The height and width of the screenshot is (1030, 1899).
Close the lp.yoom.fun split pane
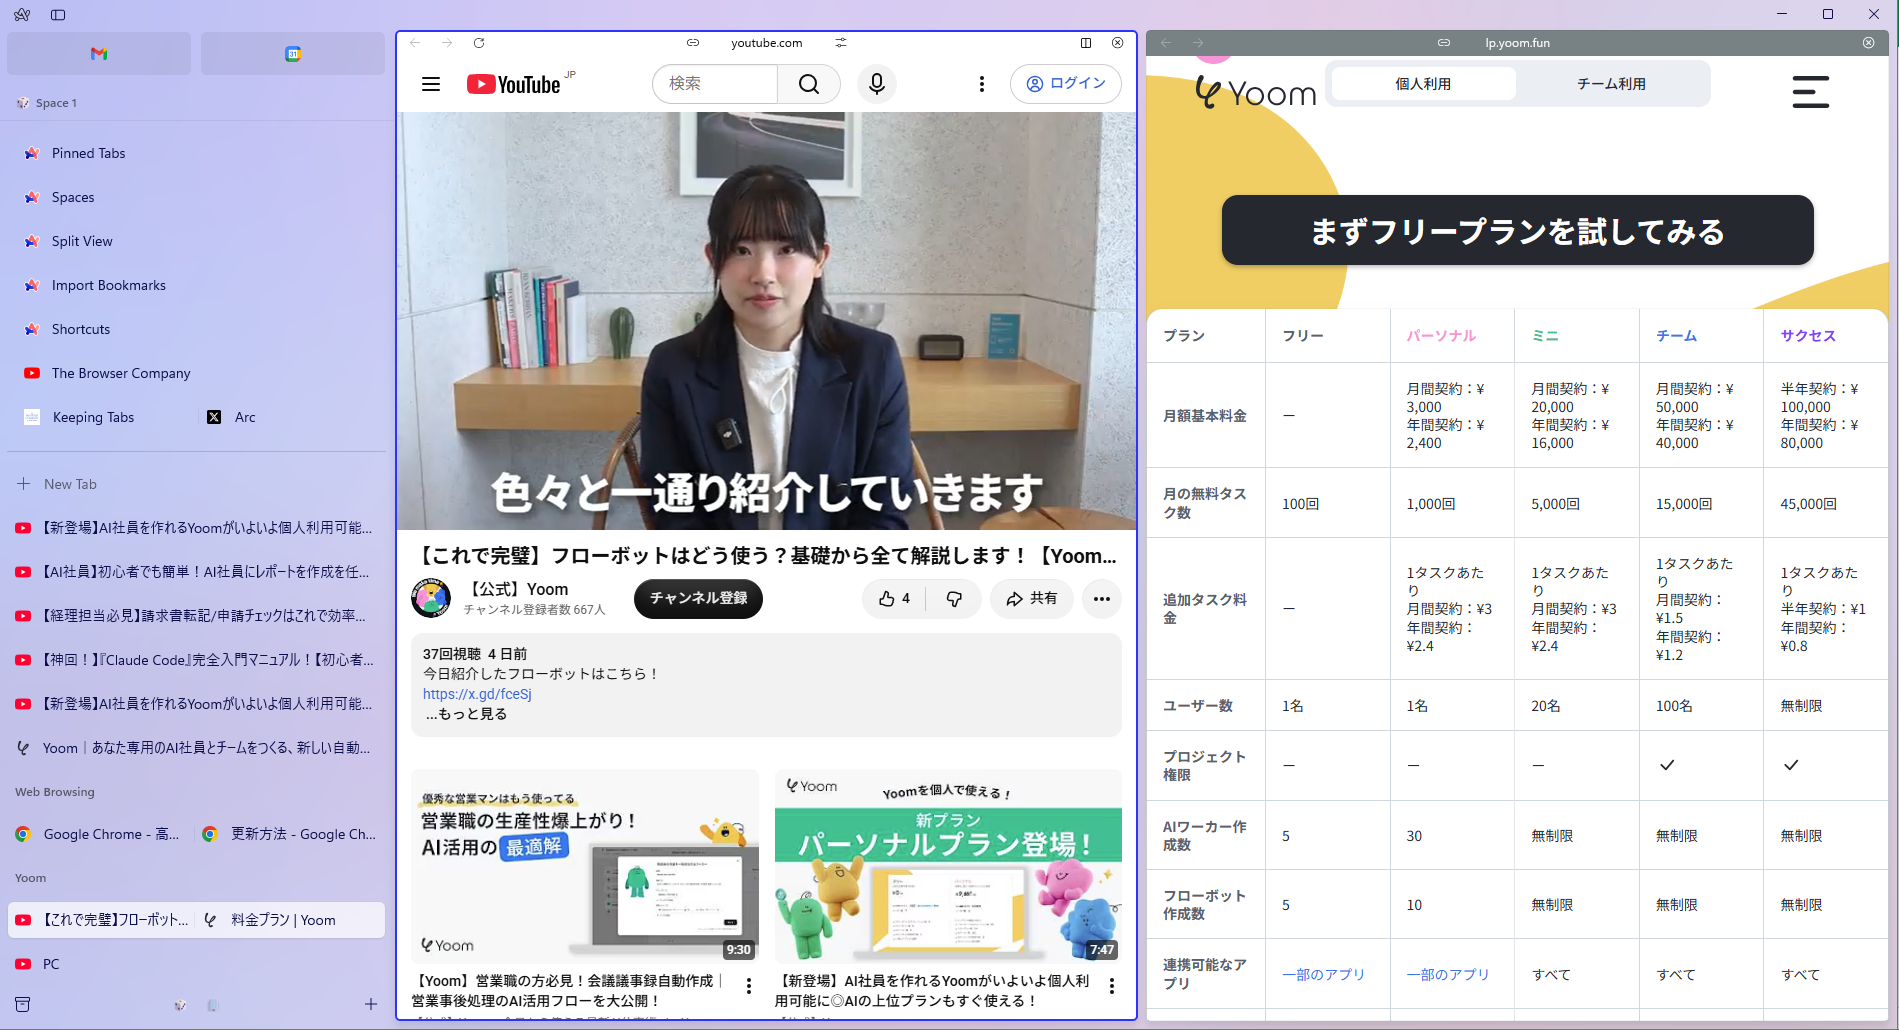tap(1869, 43)
